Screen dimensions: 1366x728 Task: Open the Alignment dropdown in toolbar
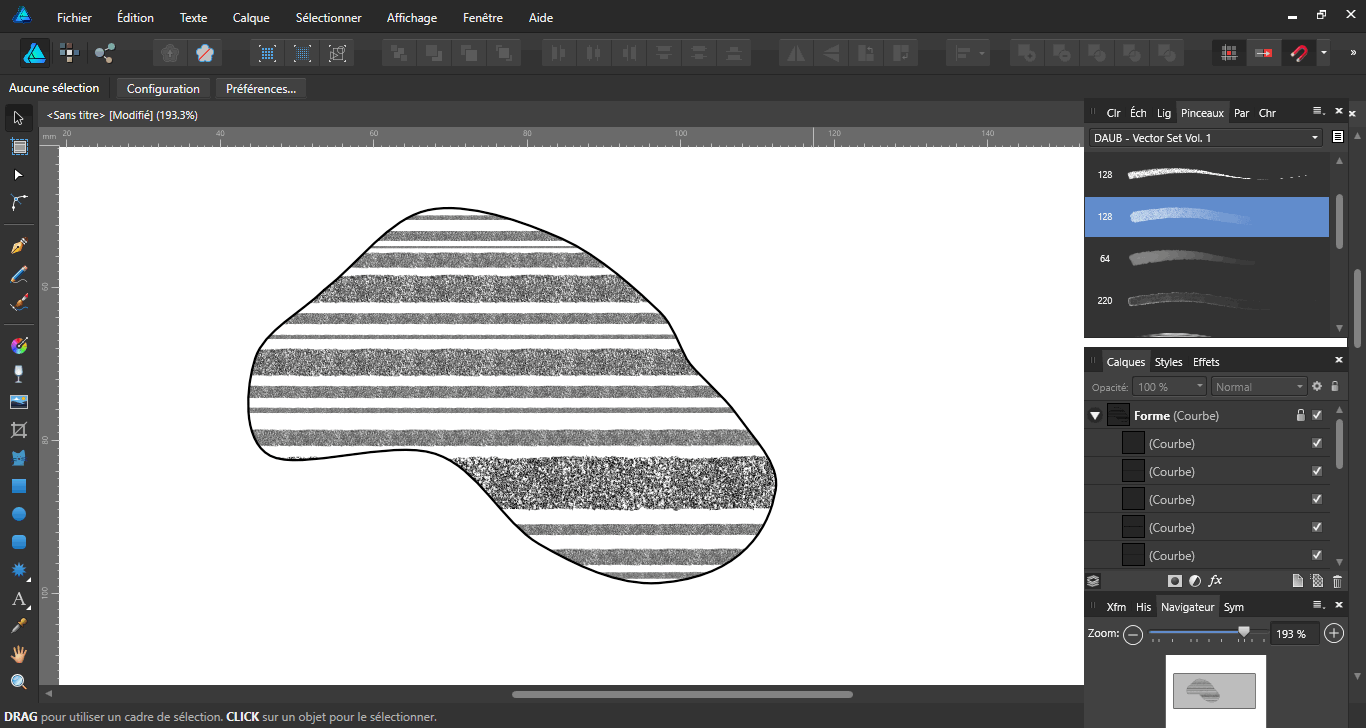click(x=967, y=53)
